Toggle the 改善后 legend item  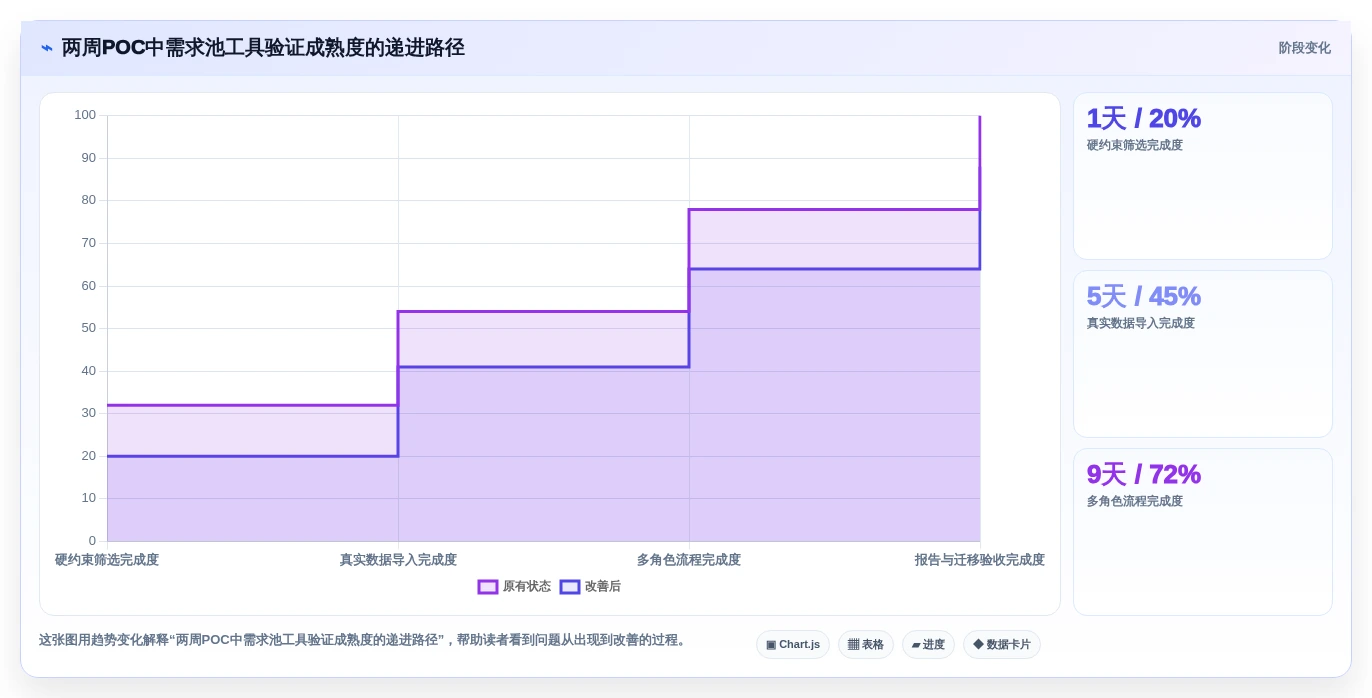590,587
